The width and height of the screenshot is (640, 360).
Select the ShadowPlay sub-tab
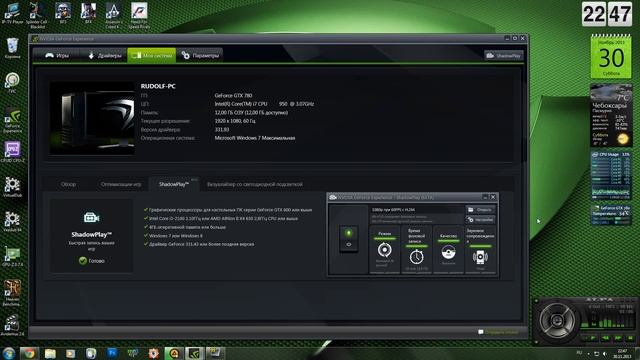pos(174,184)
